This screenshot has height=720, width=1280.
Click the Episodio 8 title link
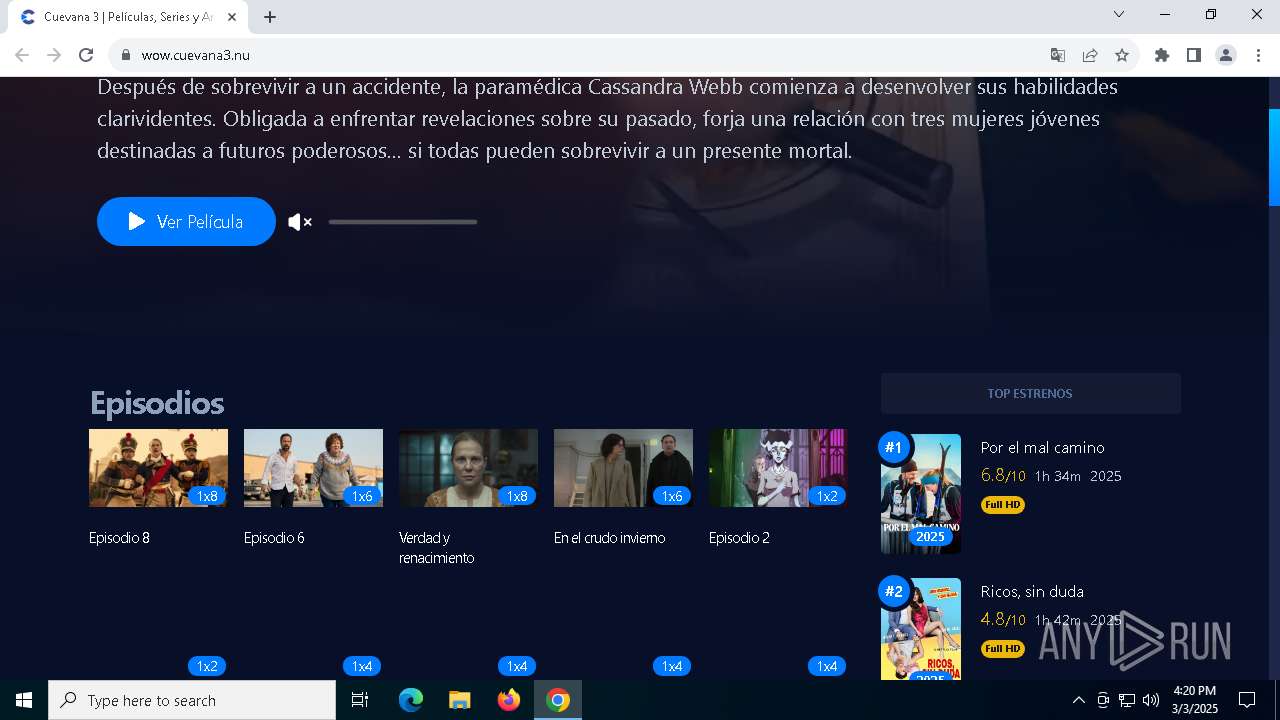click(x=119, y=538)
